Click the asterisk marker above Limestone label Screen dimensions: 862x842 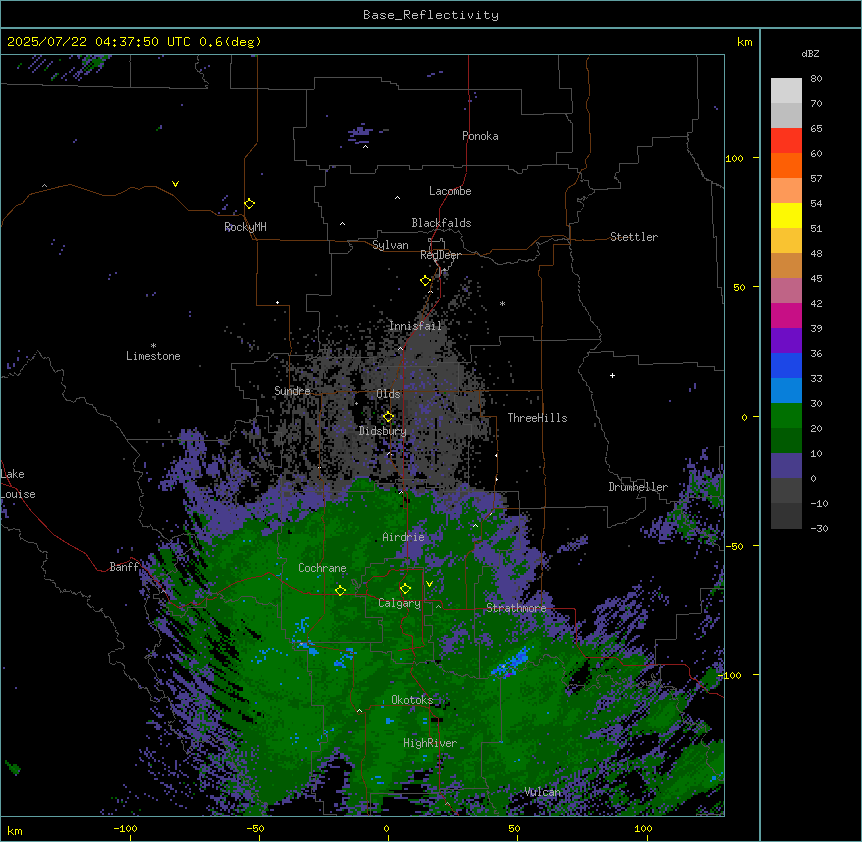click(x=153, y=346)
